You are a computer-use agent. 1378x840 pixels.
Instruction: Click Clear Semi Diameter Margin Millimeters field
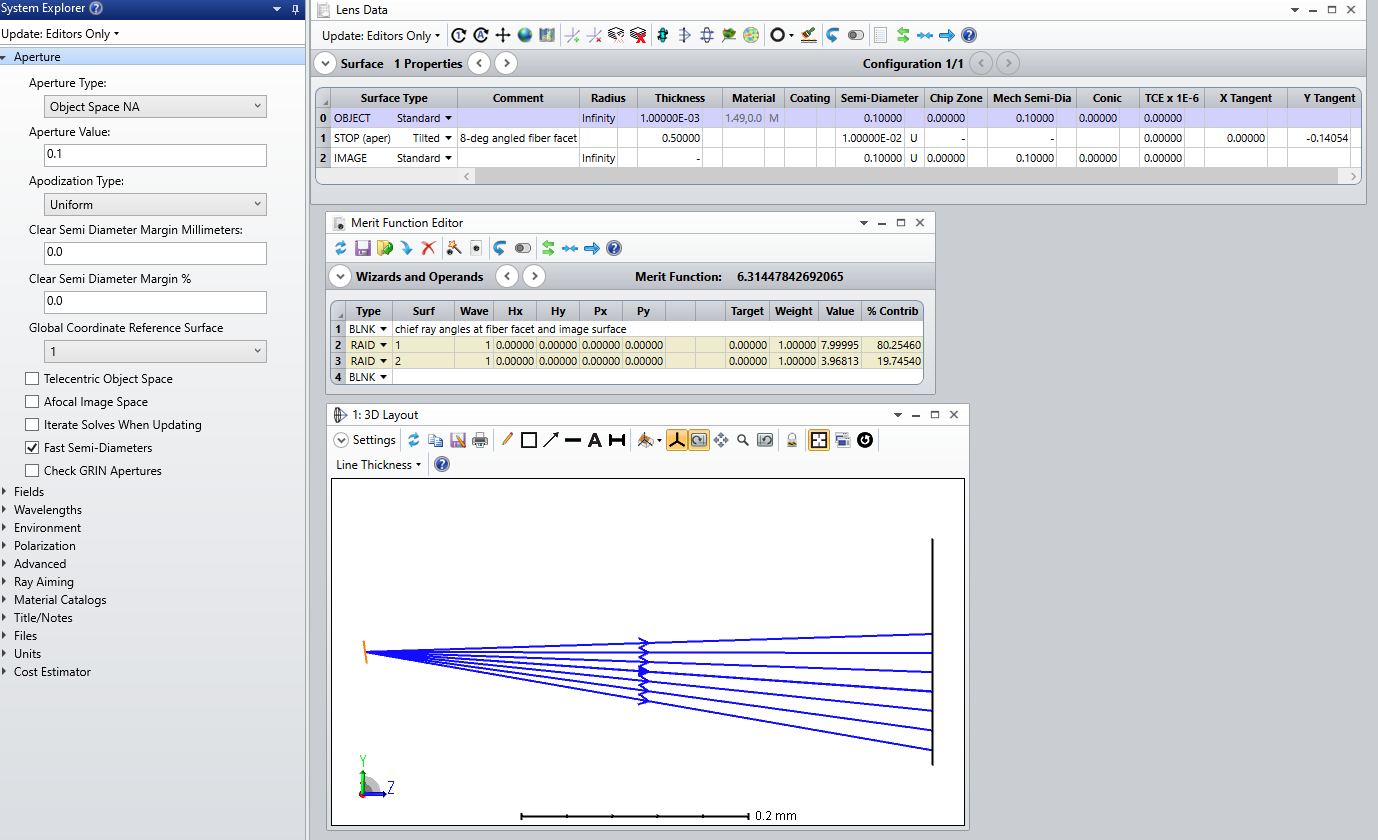tap(156, 253)
